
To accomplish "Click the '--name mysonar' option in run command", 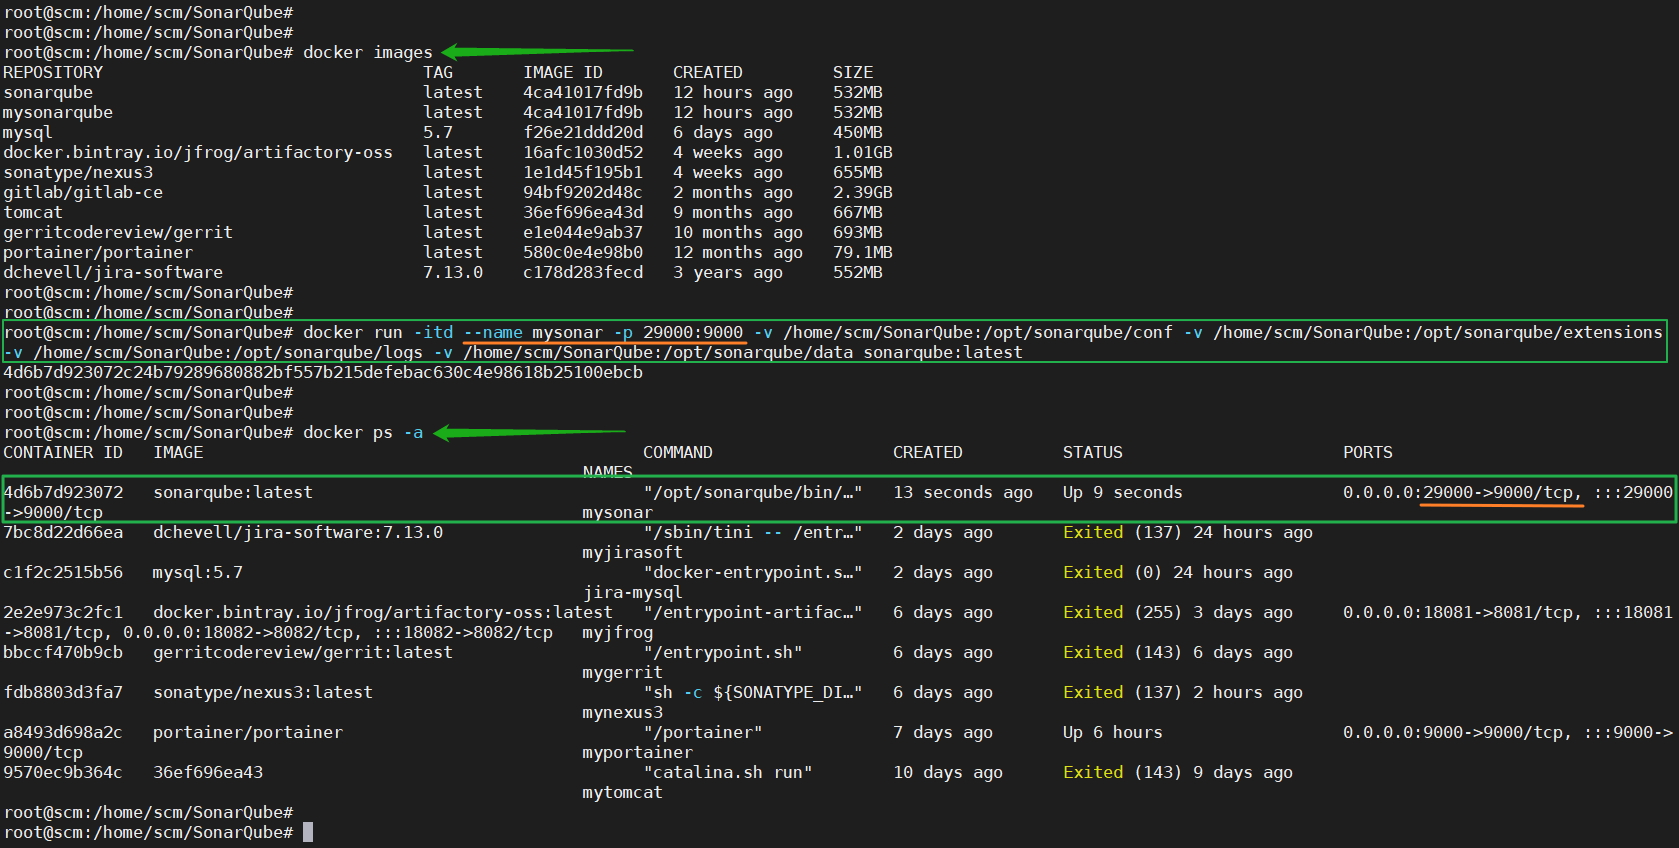I will 533,332.
